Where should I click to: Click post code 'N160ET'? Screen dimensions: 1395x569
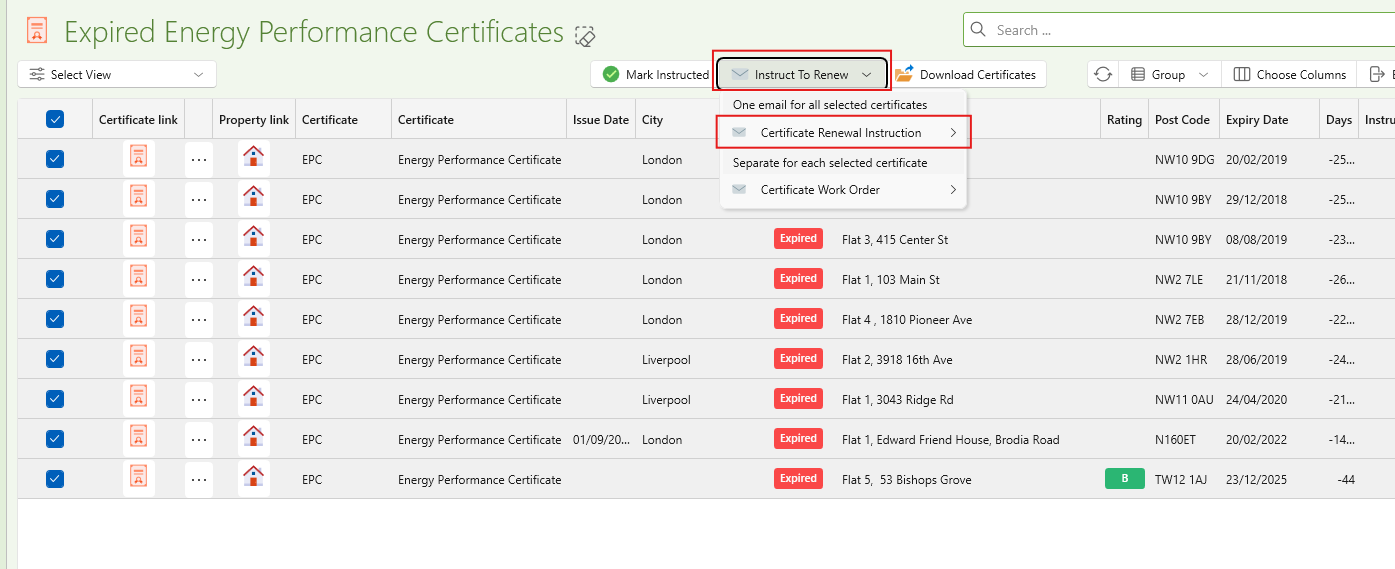[1177, 439]
